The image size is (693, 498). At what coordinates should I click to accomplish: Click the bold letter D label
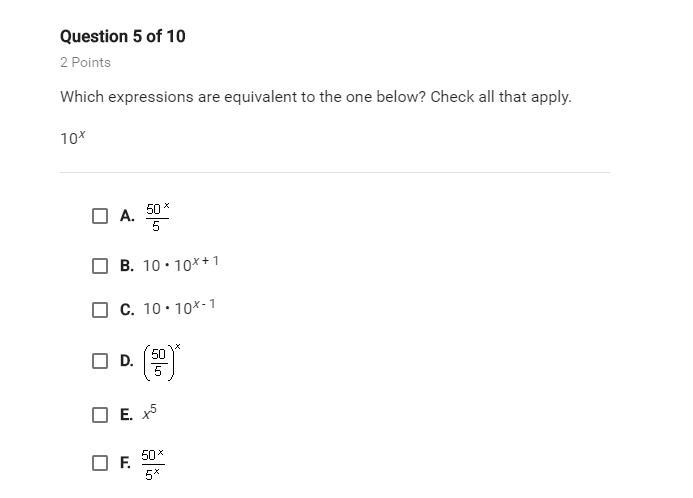pos(126,362)
